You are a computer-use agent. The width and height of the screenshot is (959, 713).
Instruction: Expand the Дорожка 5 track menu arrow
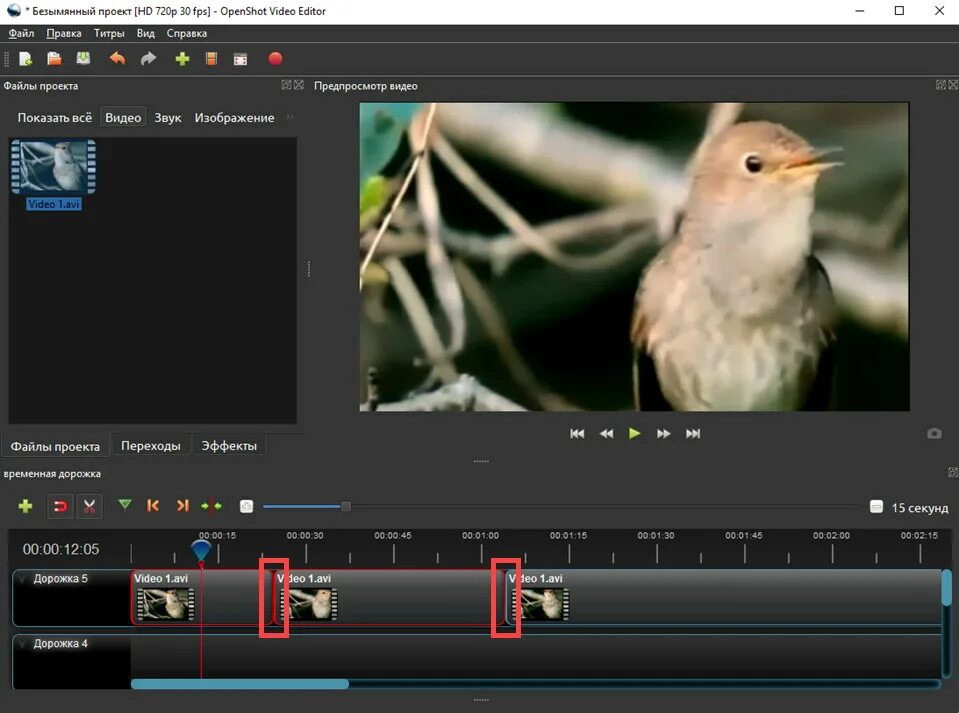tap(23, 579)
